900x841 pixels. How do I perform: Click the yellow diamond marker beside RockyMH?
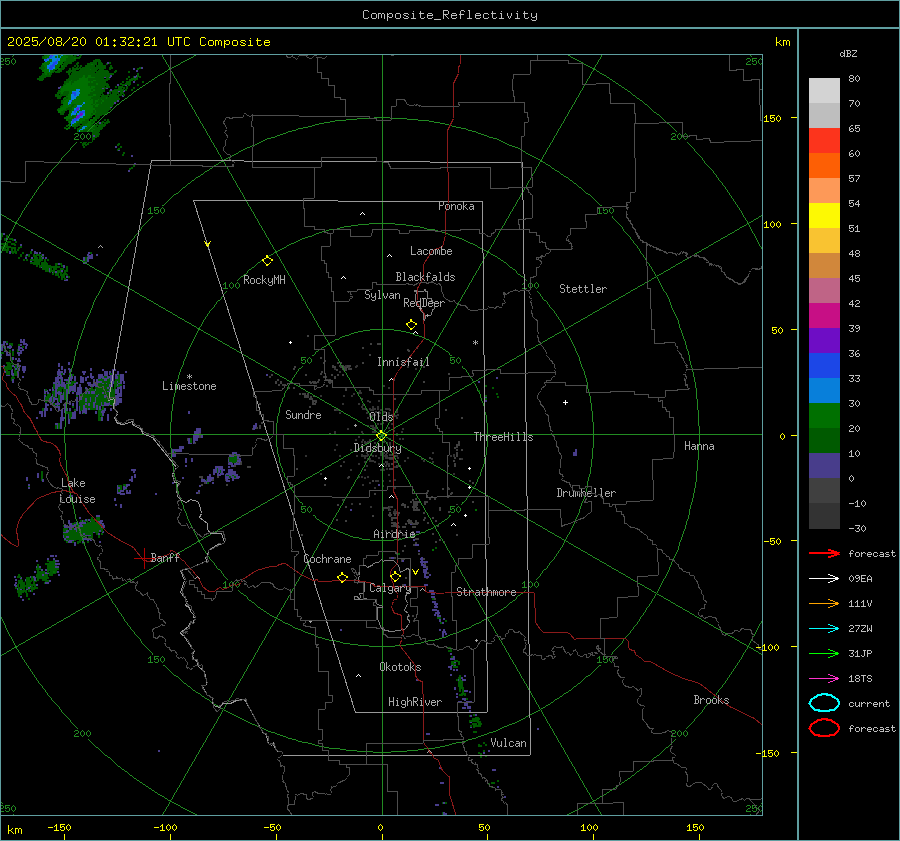(x=267, y=261)
